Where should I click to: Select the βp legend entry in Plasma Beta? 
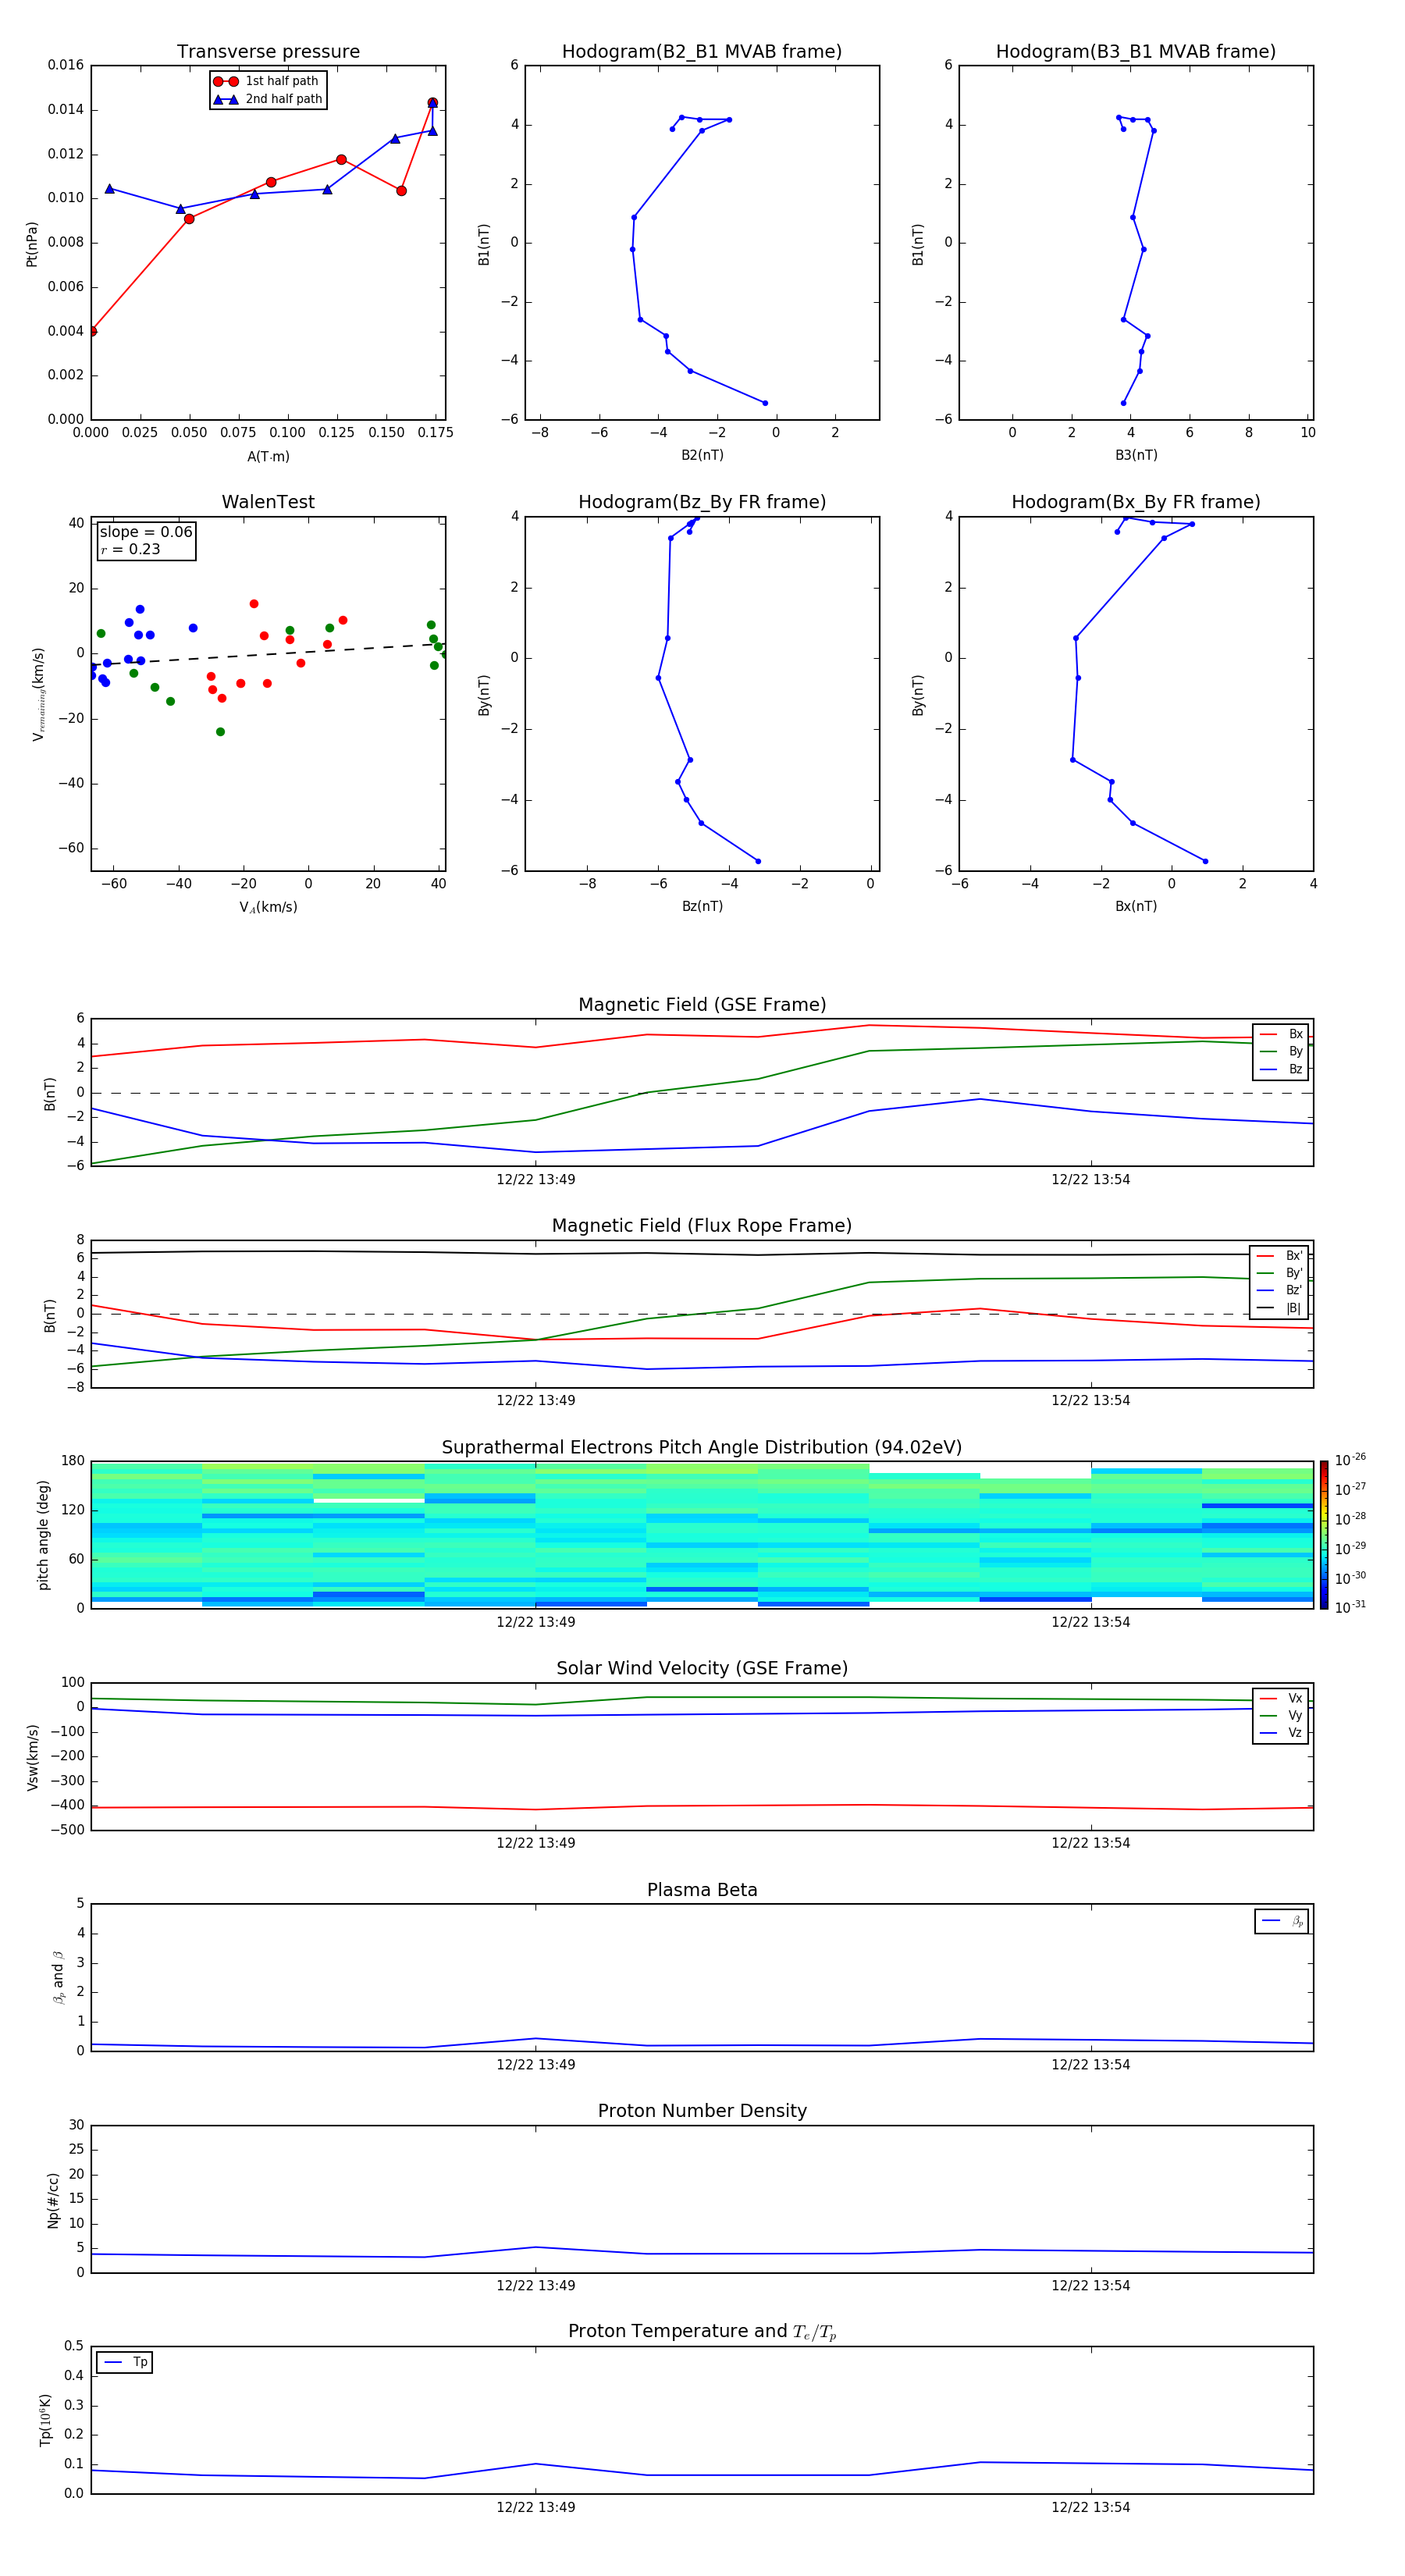coord(1283,1921)
